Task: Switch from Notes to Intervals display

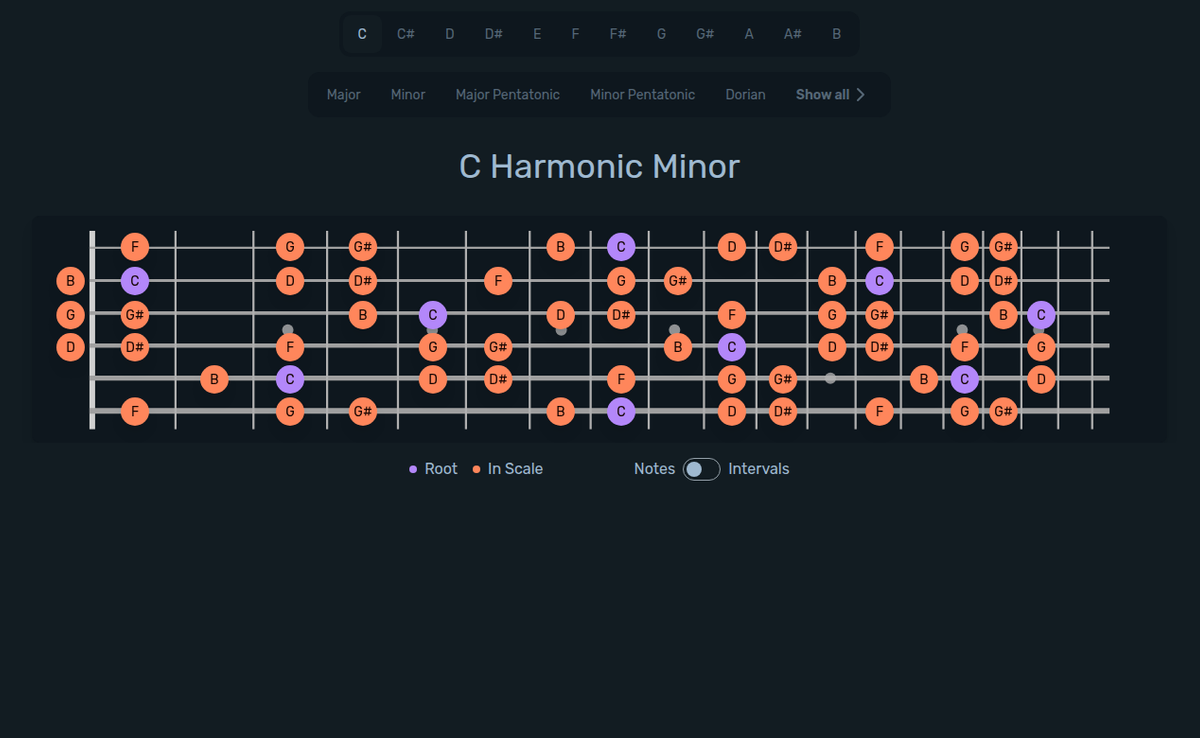Action: tap(700, 468)
